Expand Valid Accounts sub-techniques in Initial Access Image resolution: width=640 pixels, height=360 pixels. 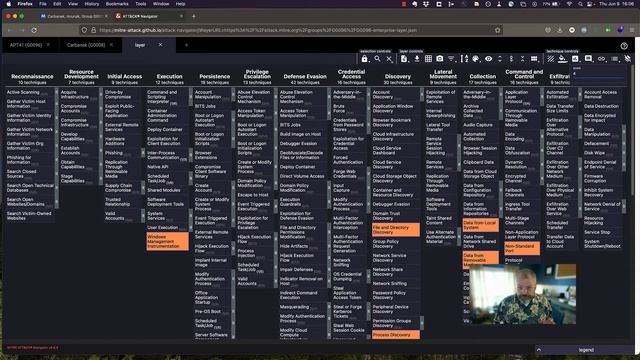(x=143, y=216)
